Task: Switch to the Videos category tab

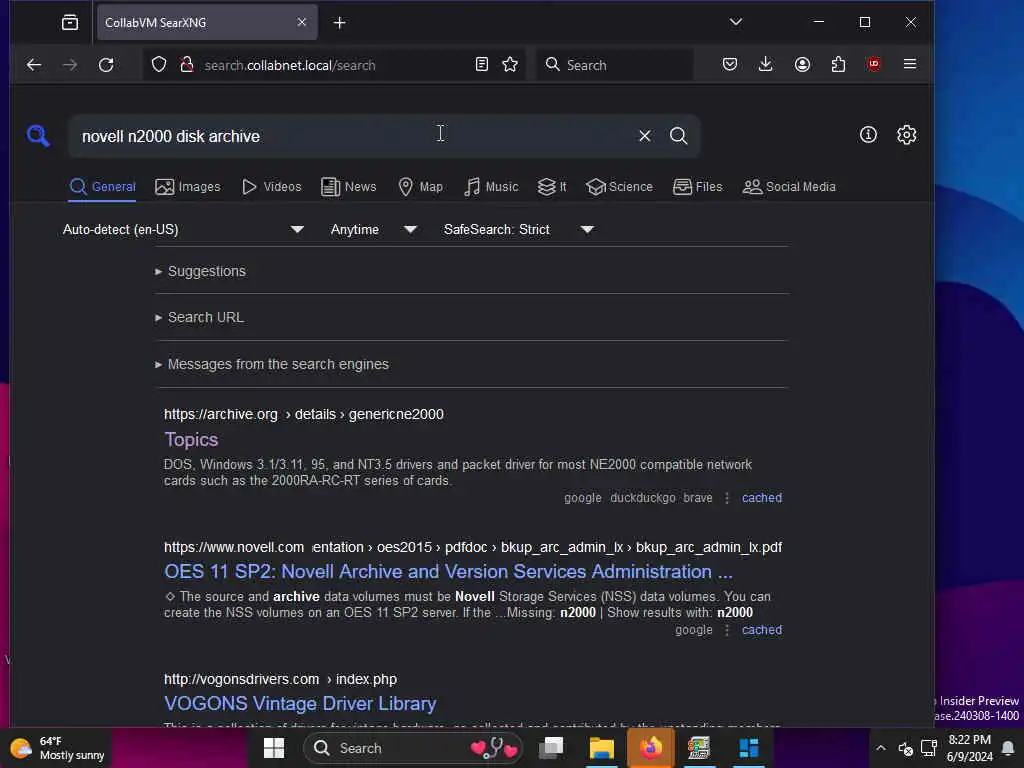Action: (272, 187)
